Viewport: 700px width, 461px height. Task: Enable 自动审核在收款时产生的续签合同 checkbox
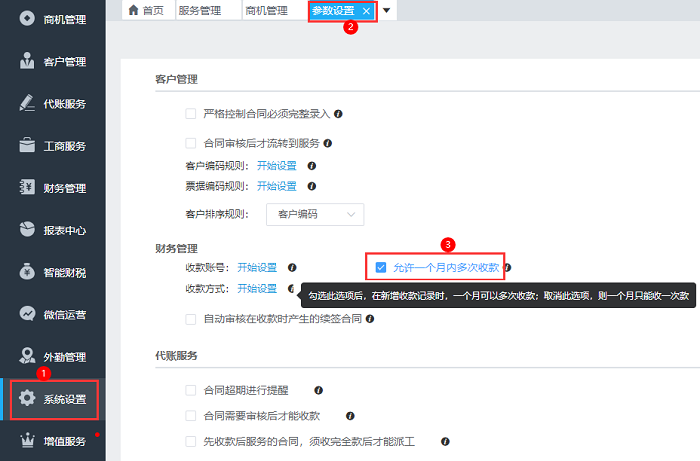191,319
